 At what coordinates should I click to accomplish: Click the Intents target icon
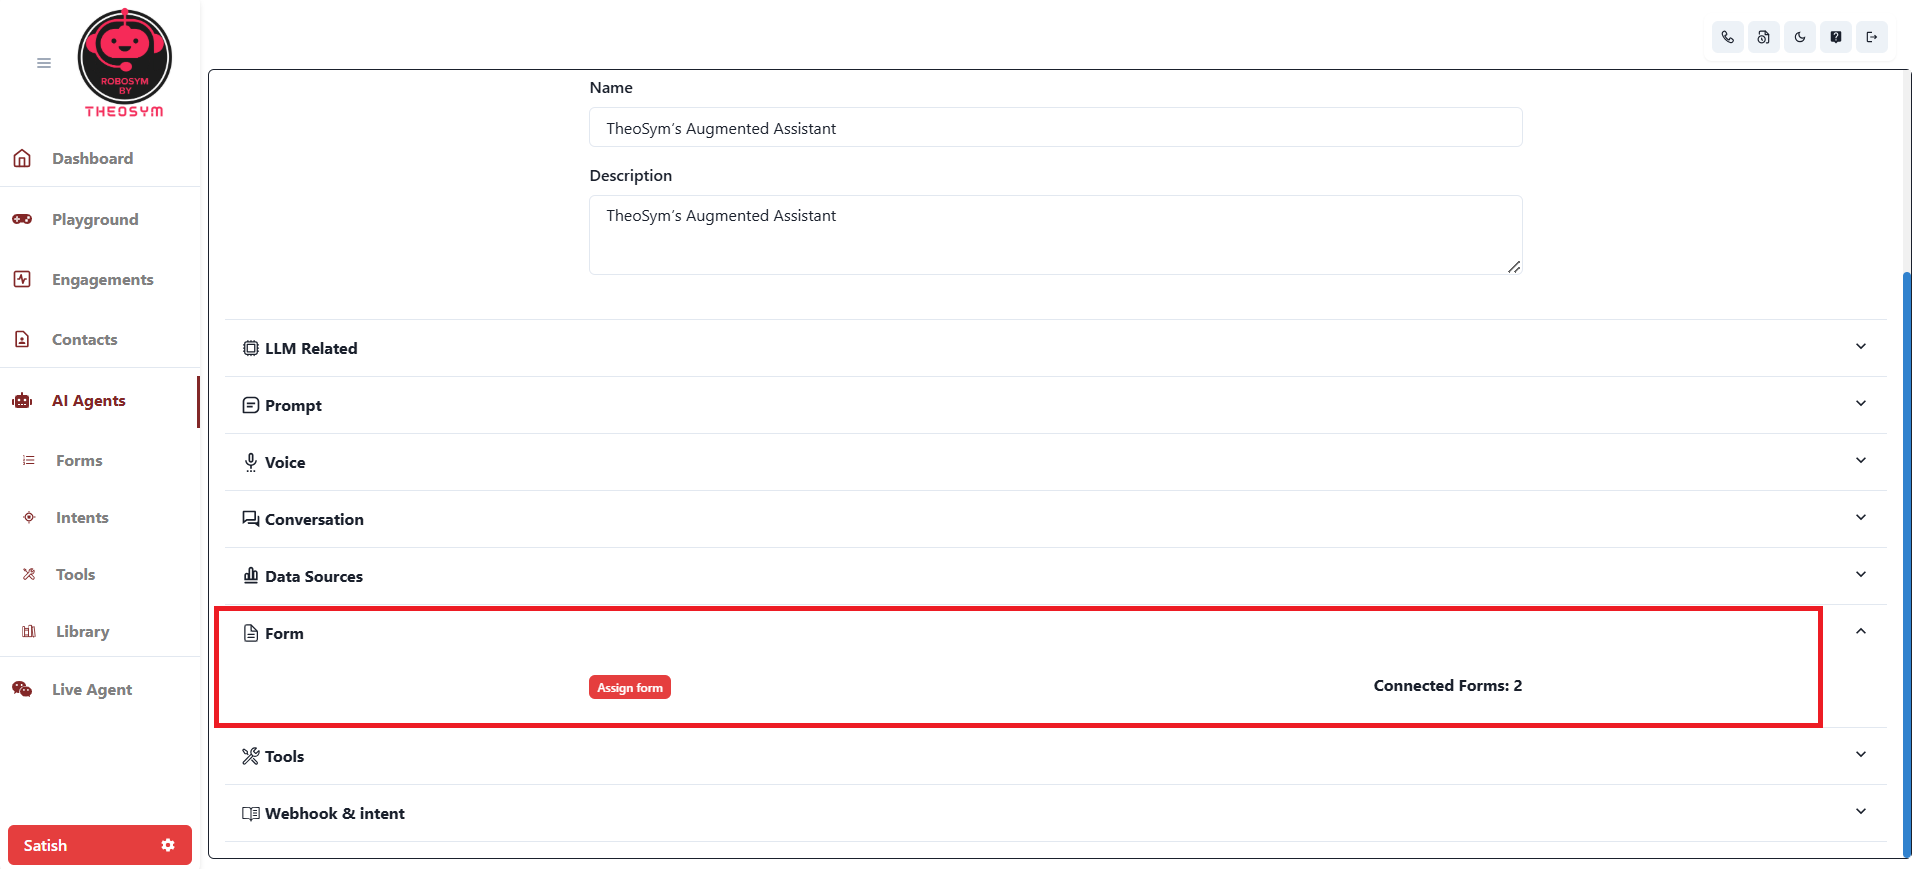point(29,517)
